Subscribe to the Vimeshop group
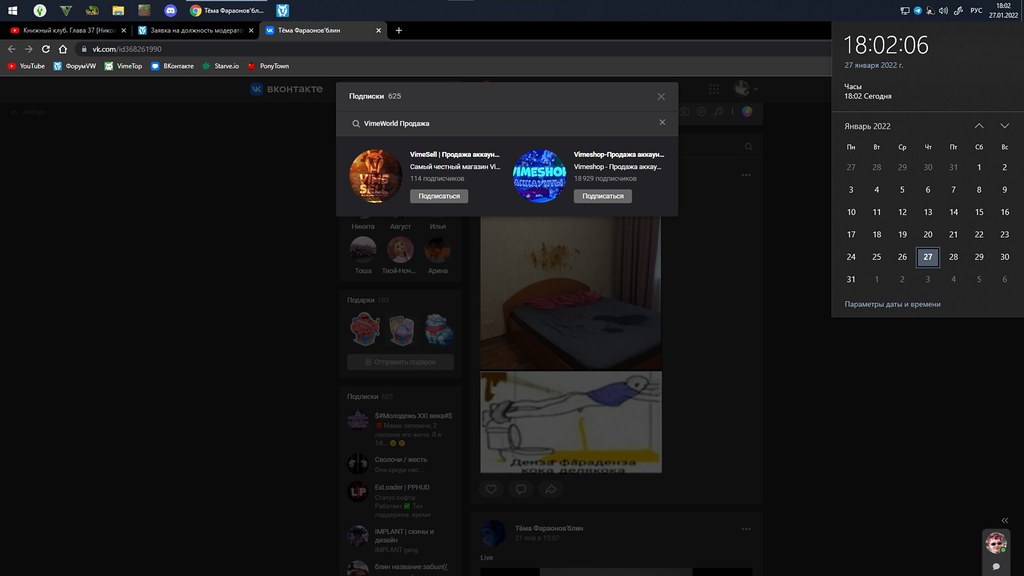 point(603,196)
